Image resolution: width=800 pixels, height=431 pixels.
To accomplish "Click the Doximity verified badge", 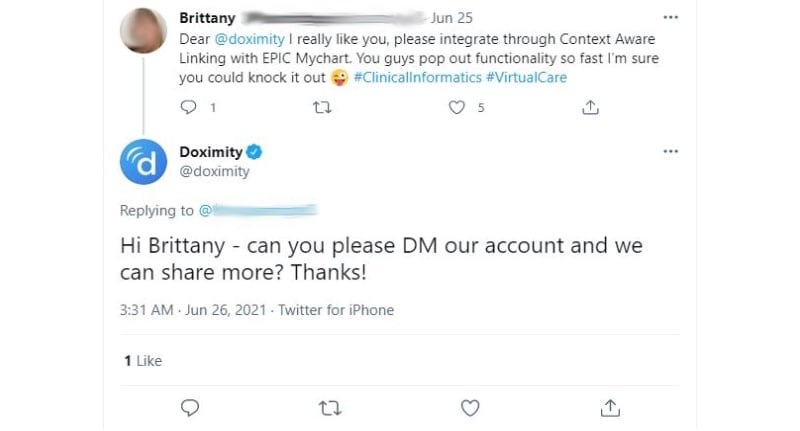I will [x=254, y=152].
